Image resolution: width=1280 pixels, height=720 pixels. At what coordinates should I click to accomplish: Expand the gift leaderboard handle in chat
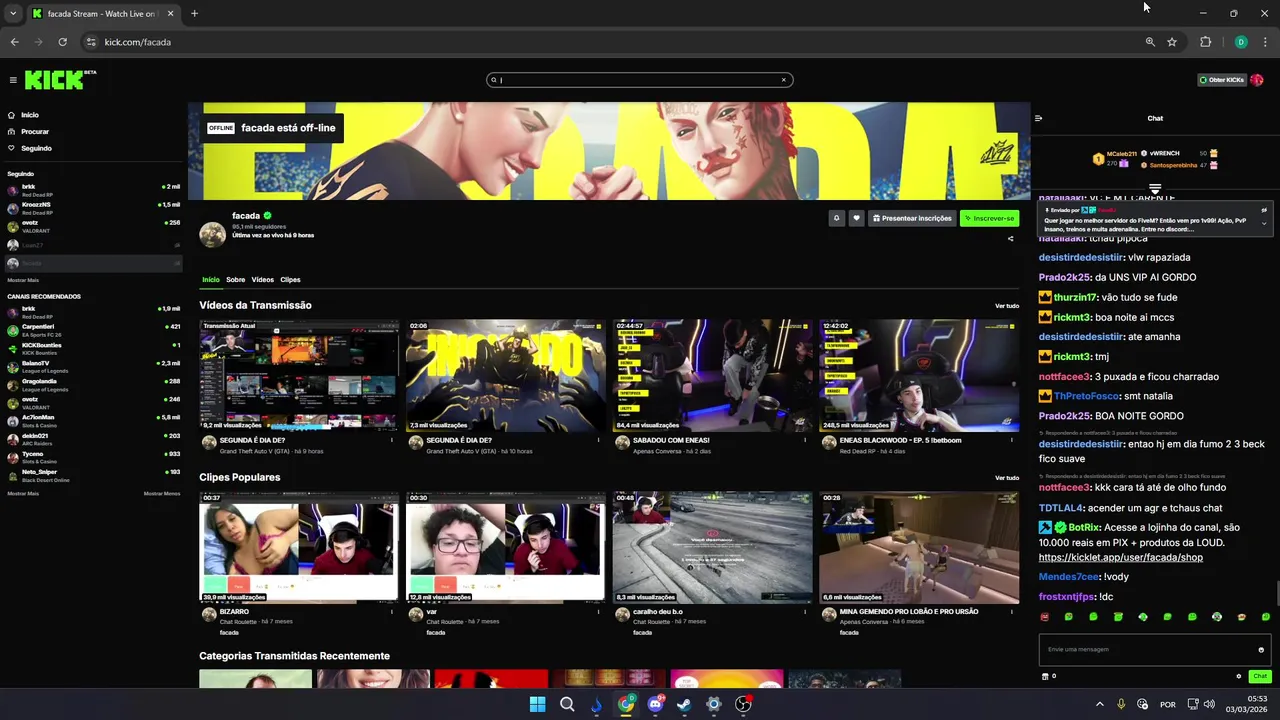1155,188
